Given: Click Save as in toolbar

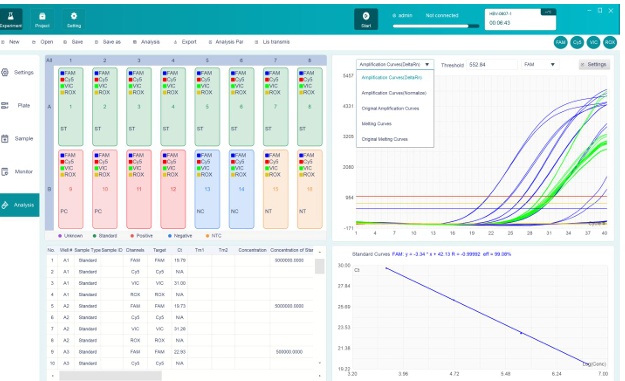Looking at the screenshot, I should tap(108, 42).
